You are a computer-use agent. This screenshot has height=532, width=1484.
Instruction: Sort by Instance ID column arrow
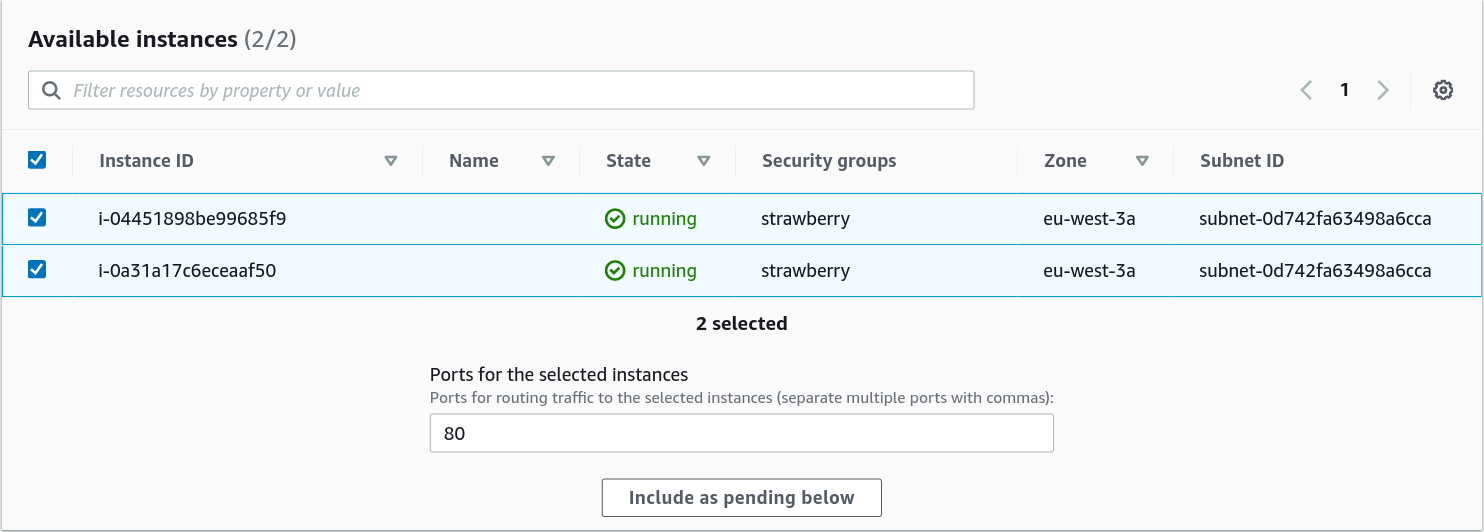click(391, 161)
